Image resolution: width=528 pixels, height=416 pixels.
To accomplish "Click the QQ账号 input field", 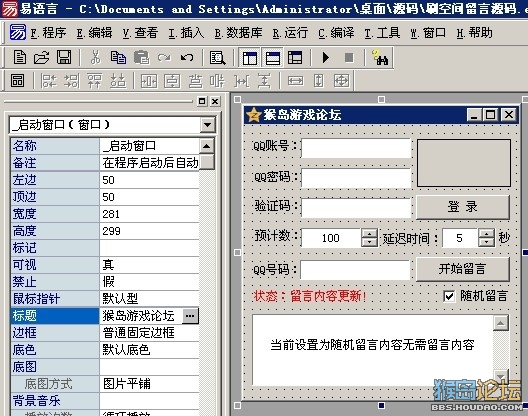I will click(x=356, y=148).
